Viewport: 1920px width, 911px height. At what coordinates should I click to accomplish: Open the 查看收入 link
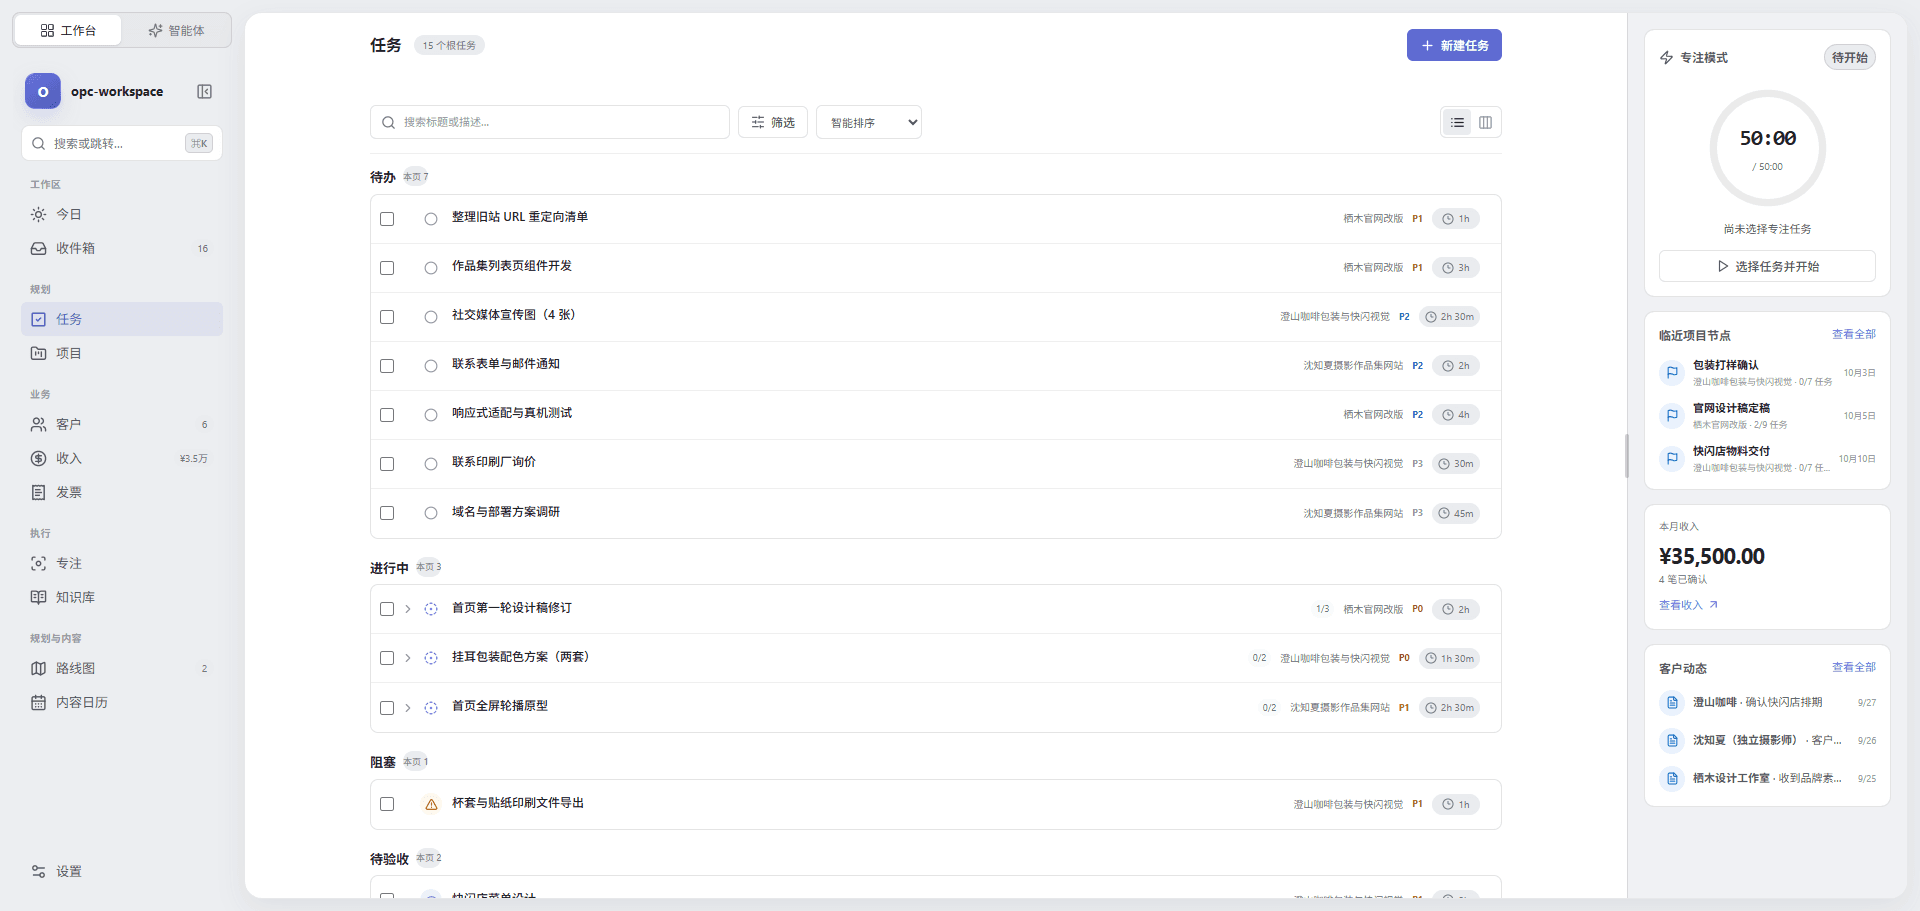pos(1688,606)
